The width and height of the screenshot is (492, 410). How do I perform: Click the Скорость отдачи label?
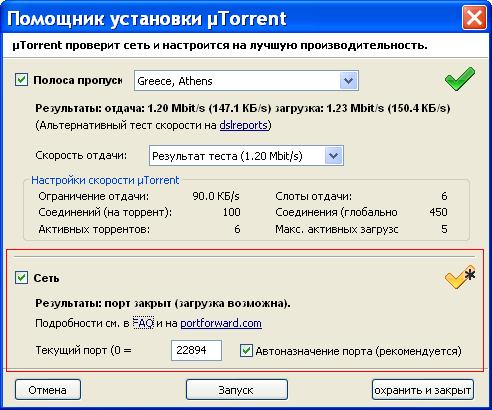point(81,155)
